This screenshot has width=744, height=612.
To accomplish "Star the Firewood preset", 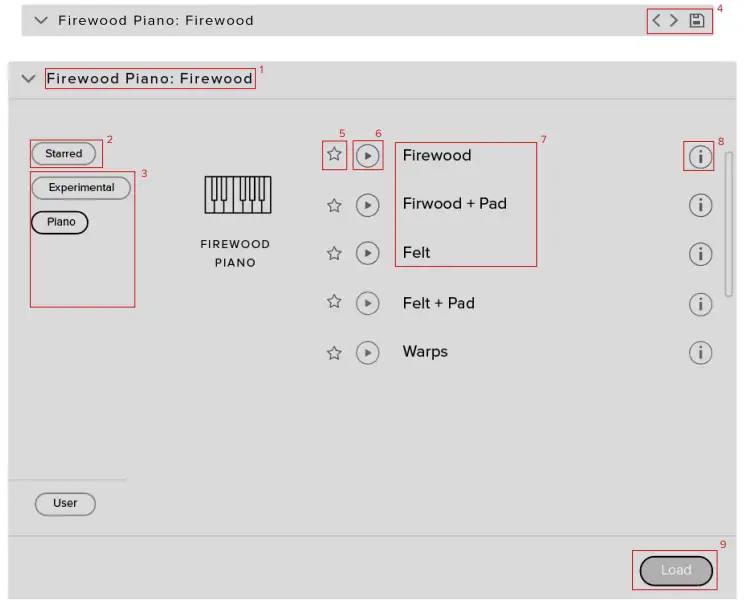I will [335, 154].
